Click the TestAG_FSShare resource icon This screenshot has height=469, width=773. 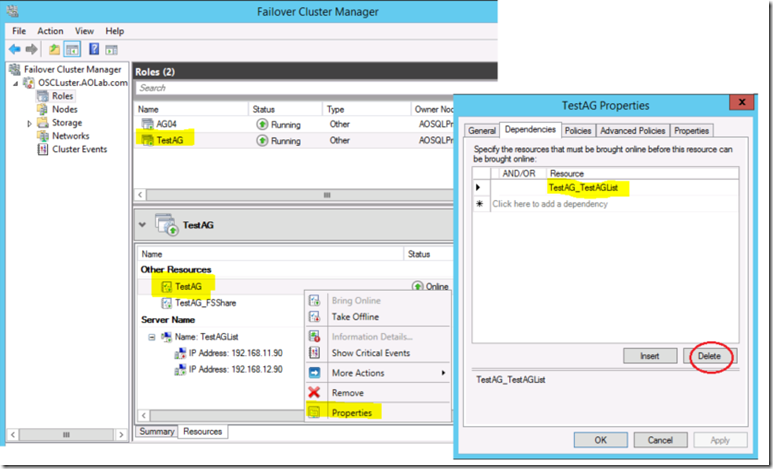coord(167,303)
